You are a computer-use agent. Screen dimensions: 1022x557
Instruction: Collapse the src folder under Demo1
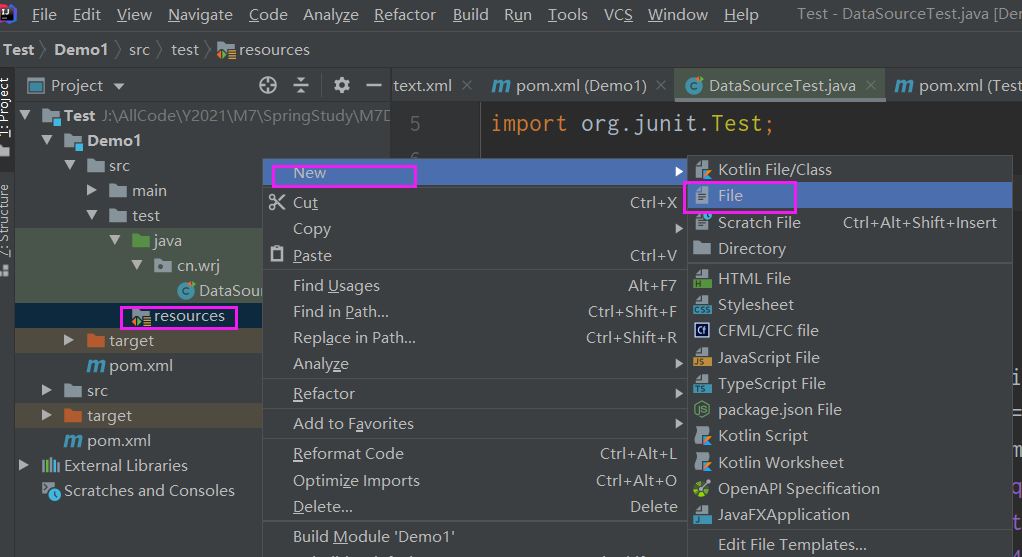[70, 165]
